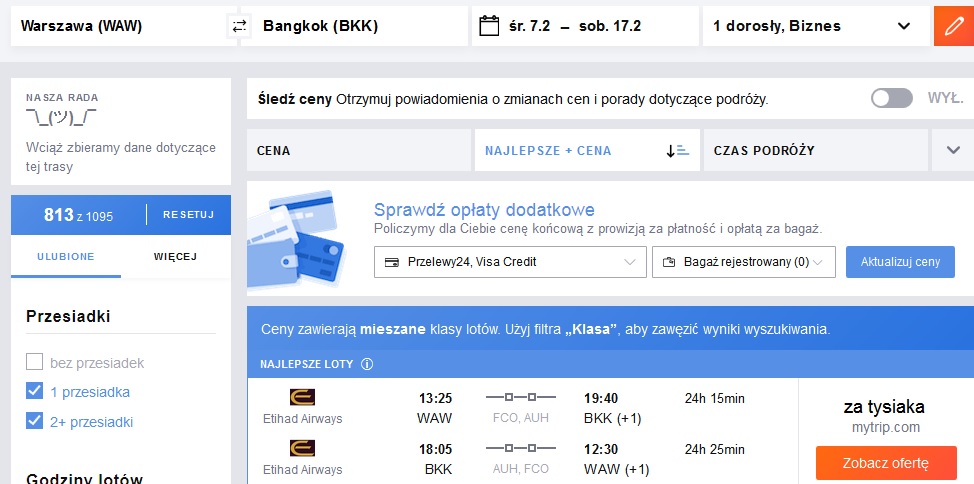Open the Bagaż rejestrowany dropdown
The width and height of the screenshot is (974, 484).
pos(744,262)
